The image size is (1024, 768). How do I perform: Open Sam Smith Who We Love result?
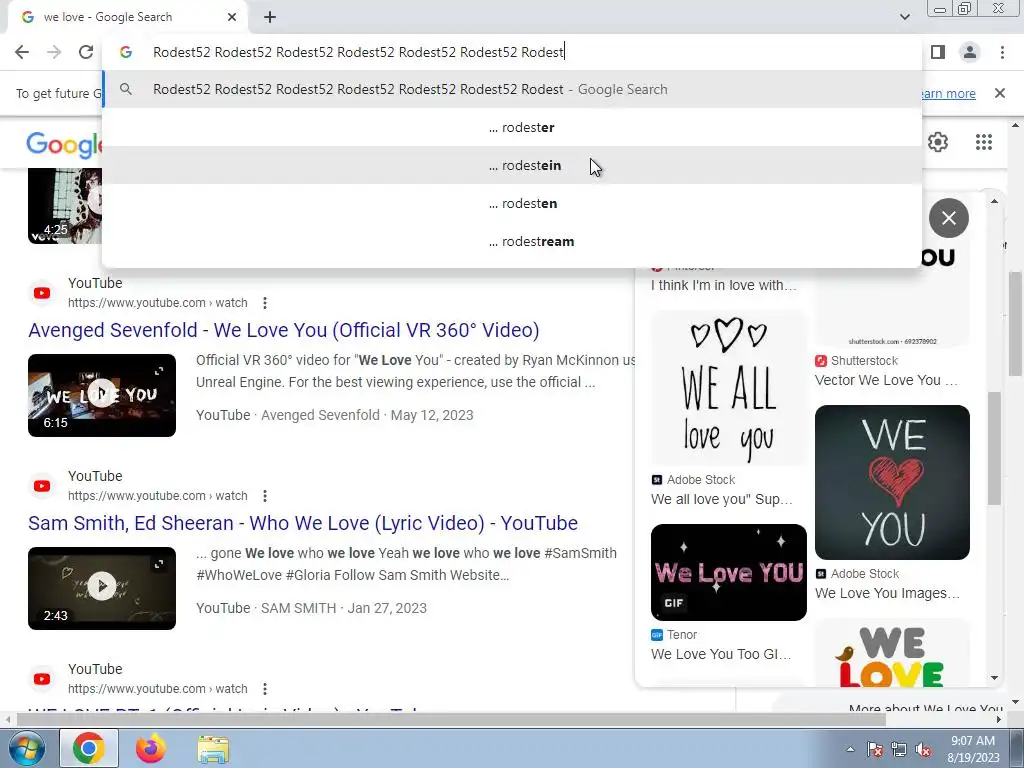click(303, 523)
